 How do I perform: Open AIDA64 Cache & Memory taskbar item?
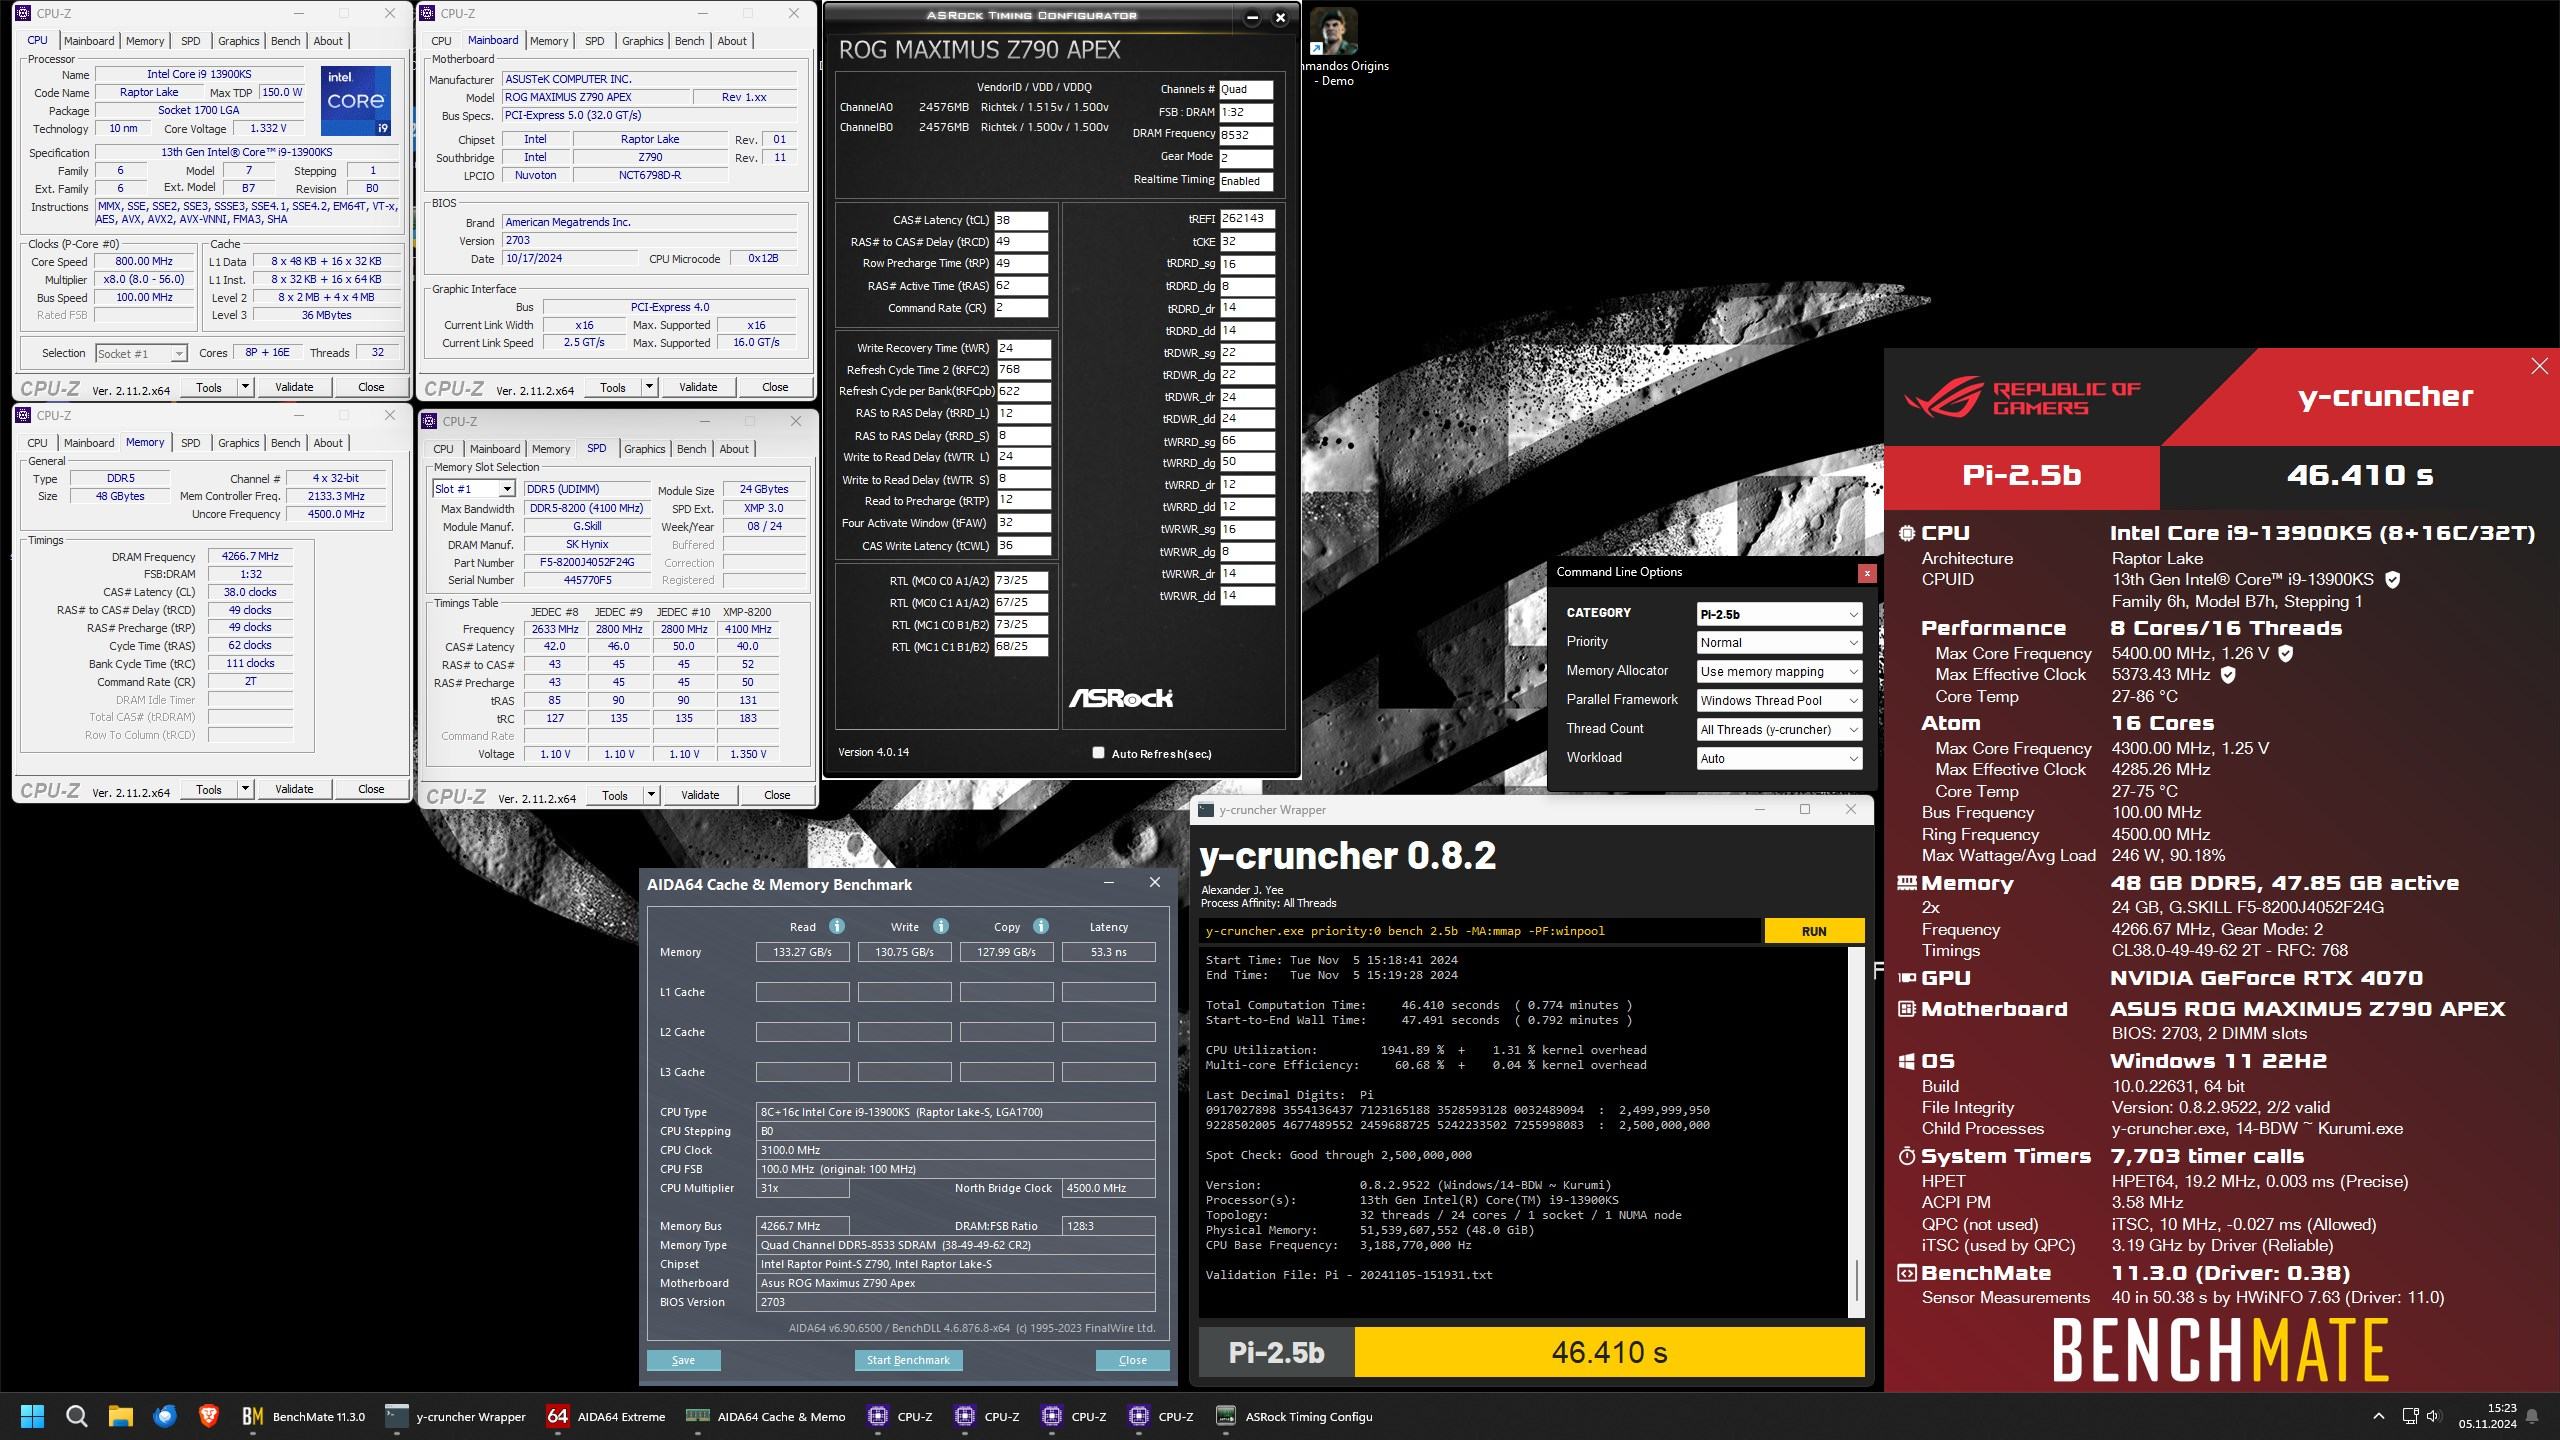pos(765,1416)
